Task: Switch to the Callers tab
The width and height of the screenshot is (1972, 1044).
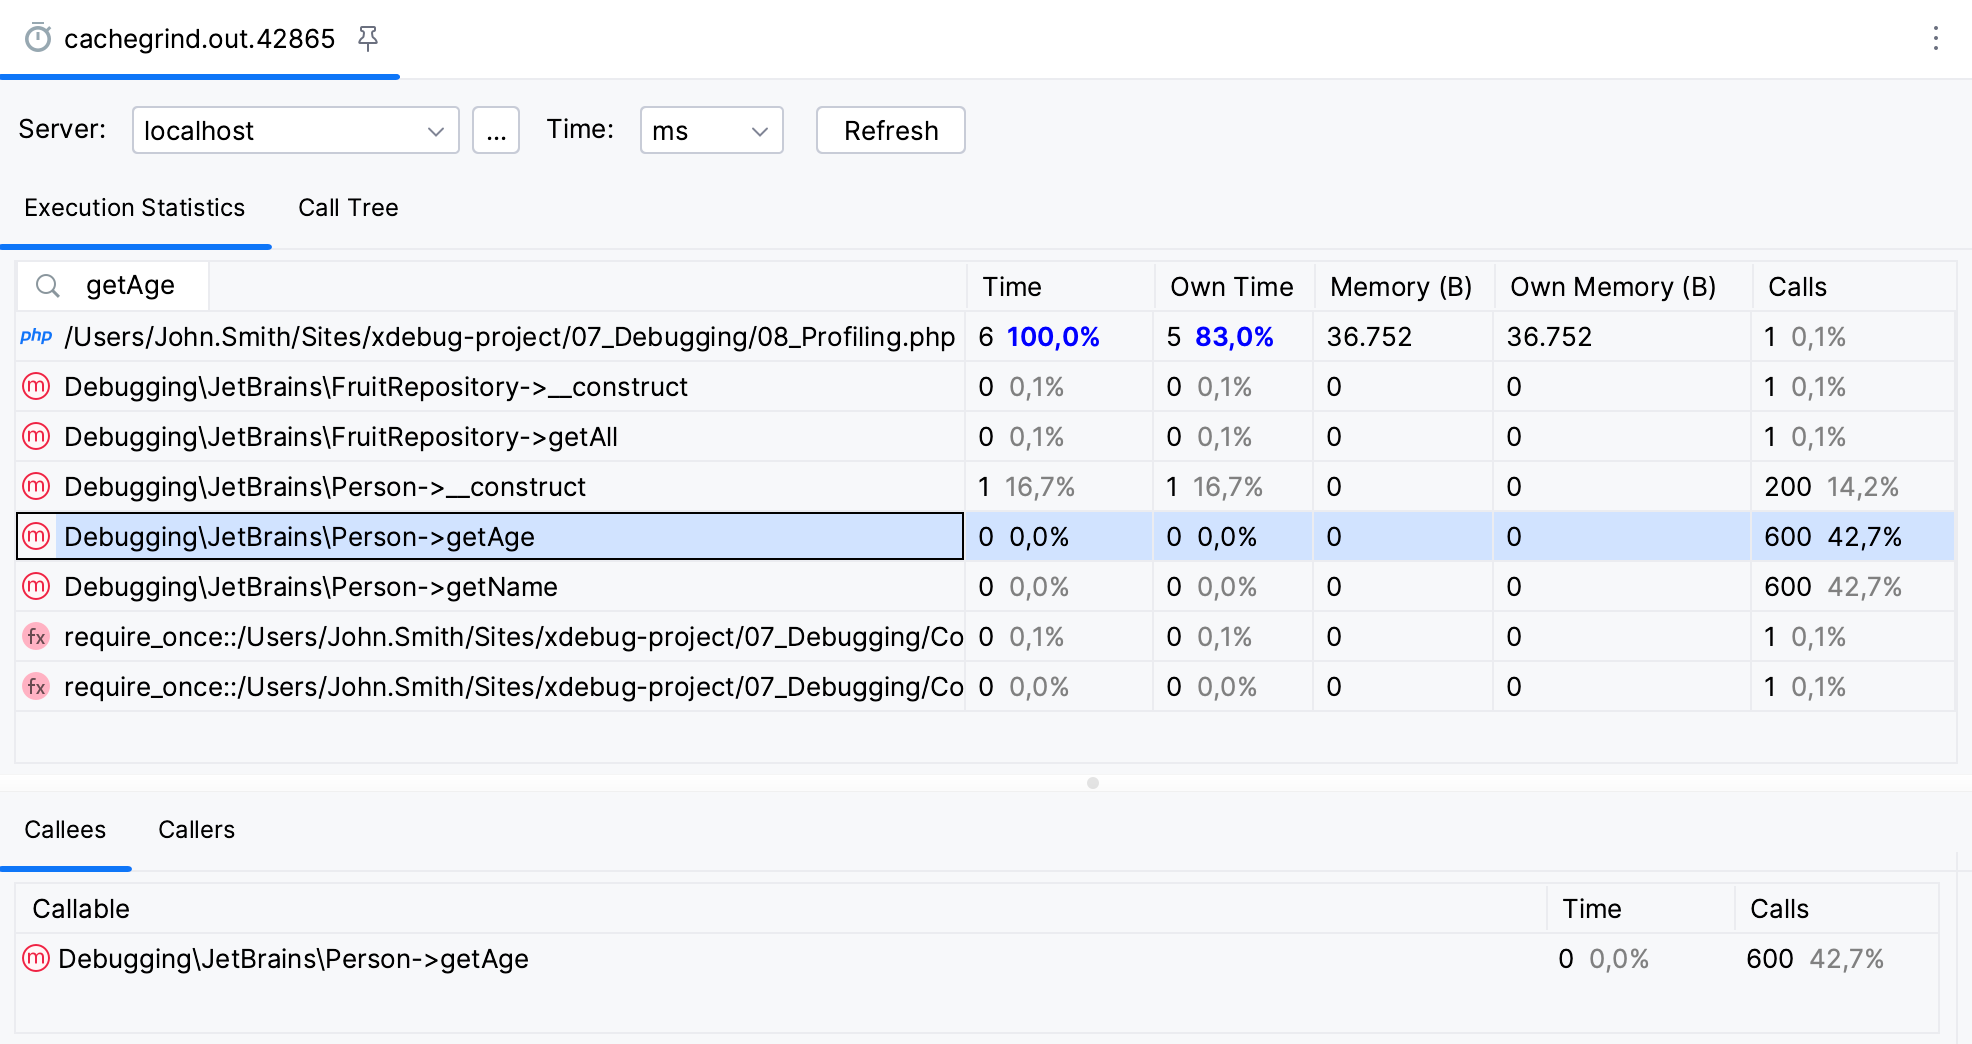Action: (196, 829)
